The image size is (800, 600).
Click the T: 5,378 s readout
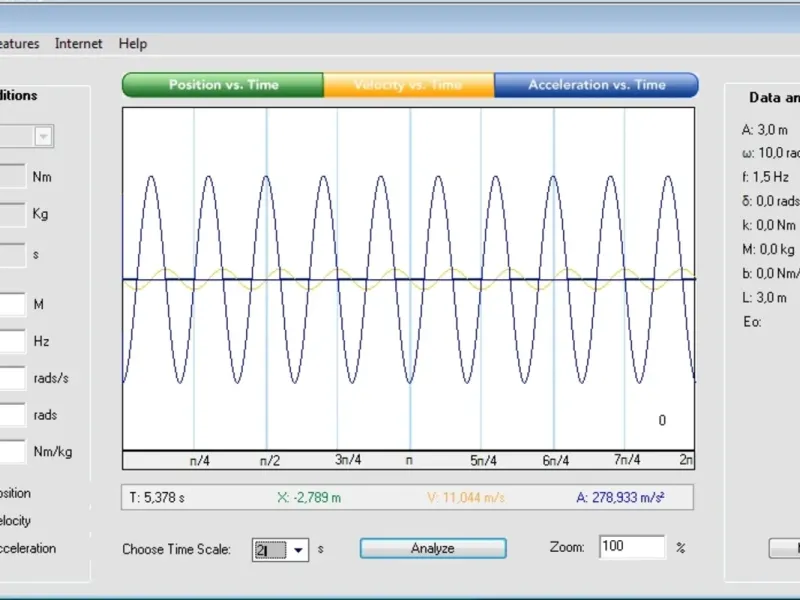[x=157, y=497]
